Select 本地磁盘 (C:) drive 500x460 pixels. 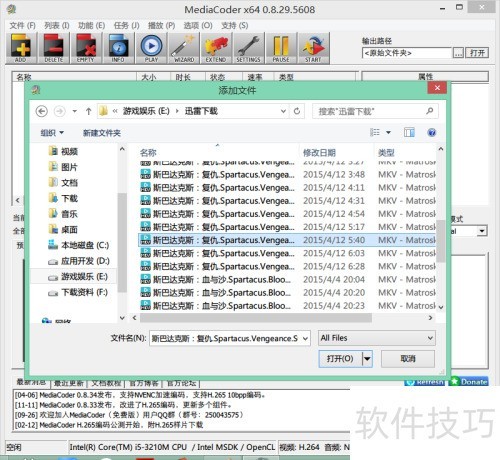(79, 245)
